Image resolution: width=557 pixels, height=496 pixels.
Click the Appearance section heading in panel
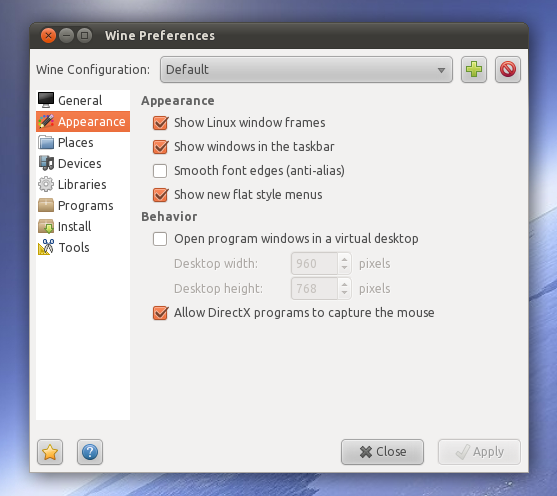click(x=178, y=101)
